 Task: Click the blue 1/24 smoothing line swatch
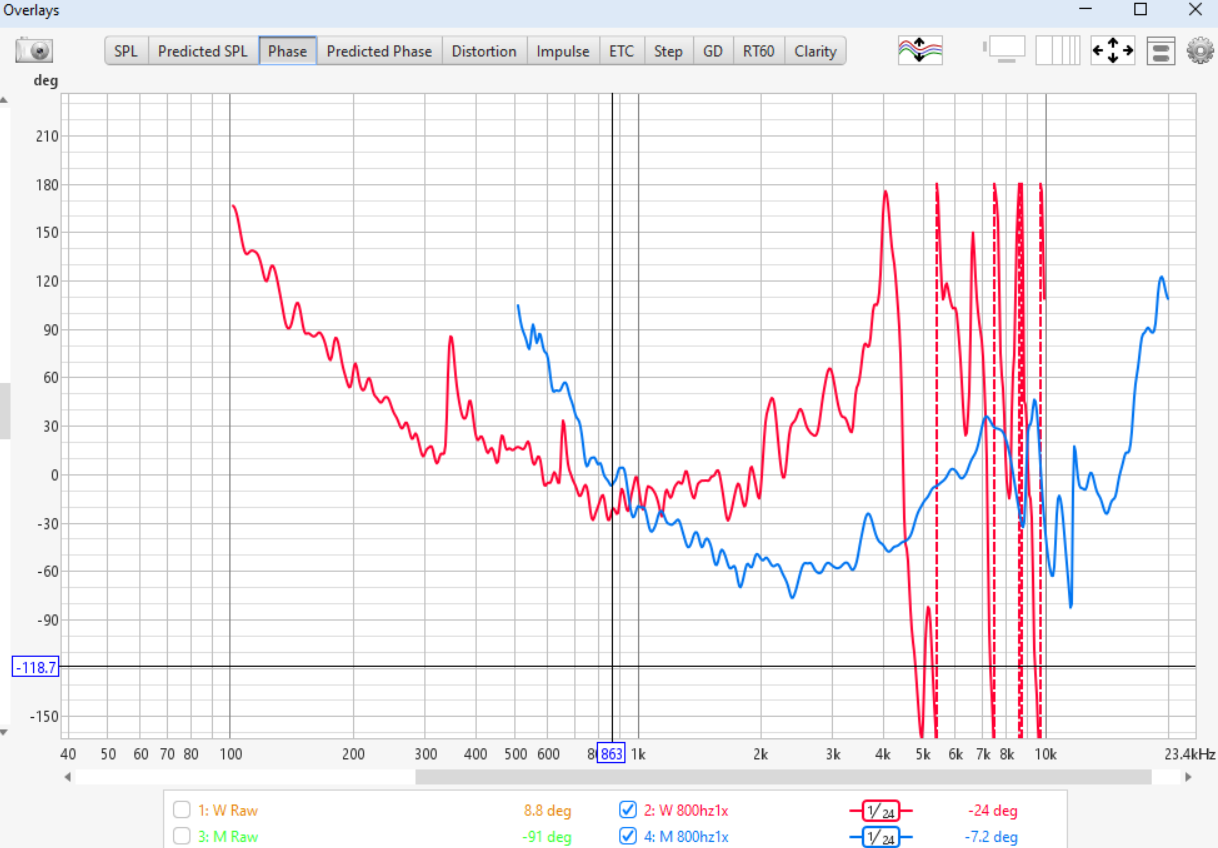(x=880, y=837)
